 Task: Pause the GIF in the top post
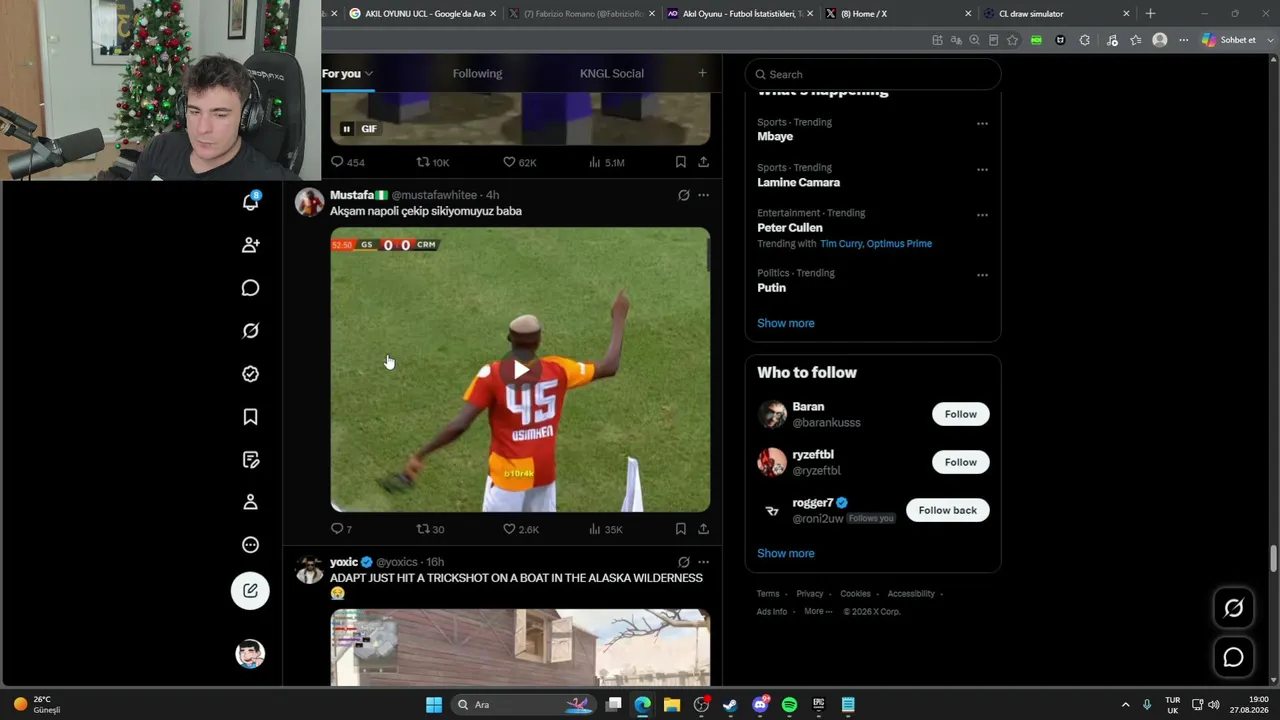(346, 129)
